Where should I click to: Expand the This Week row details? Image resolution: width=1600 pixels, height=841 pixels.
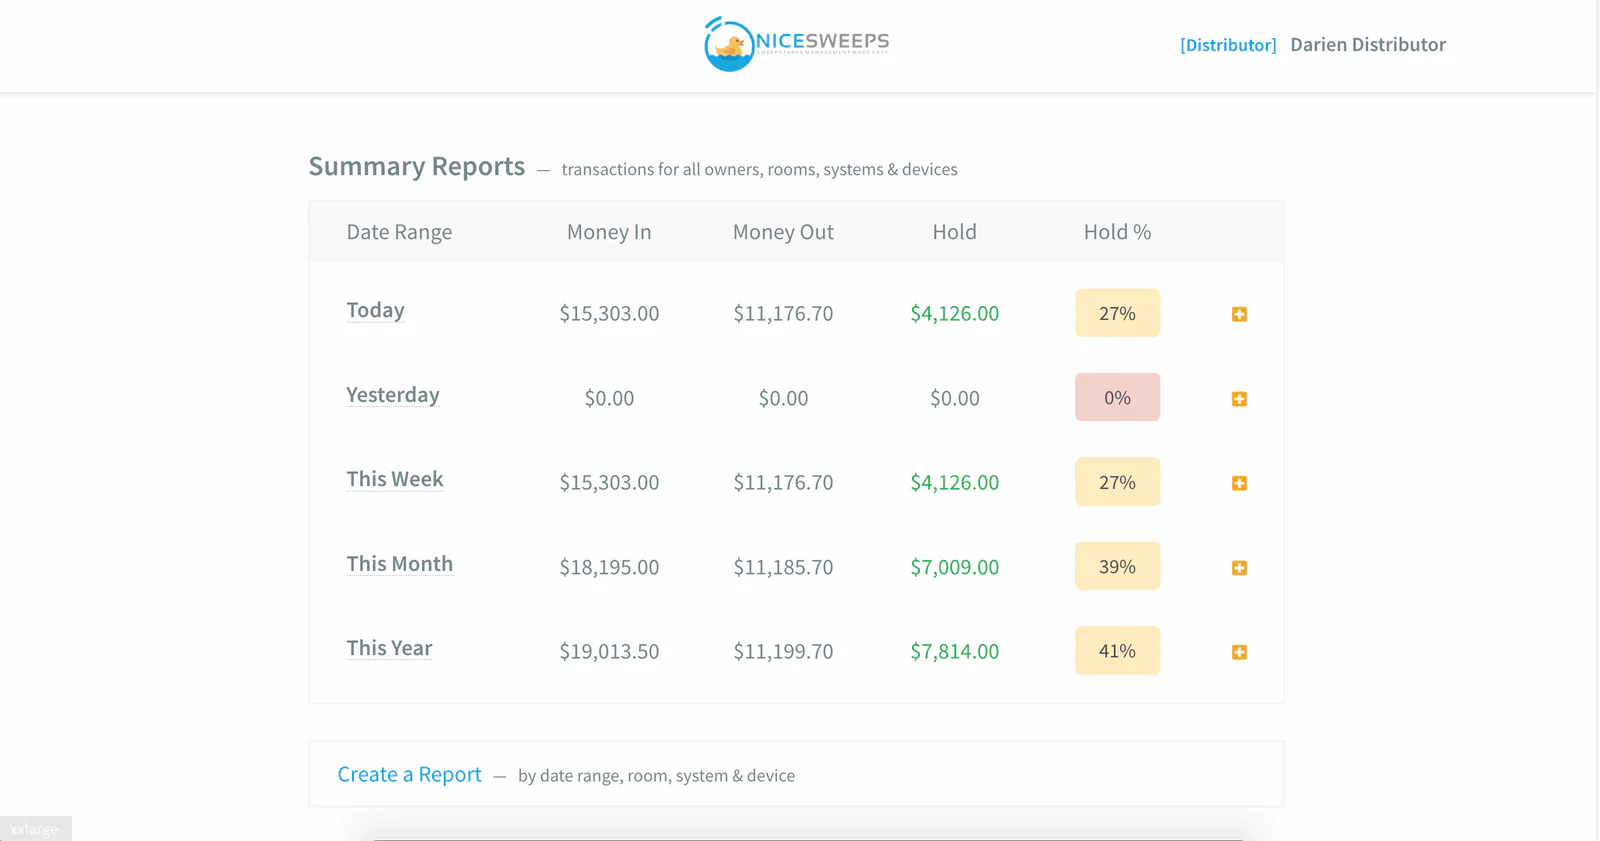(1239, 483)
